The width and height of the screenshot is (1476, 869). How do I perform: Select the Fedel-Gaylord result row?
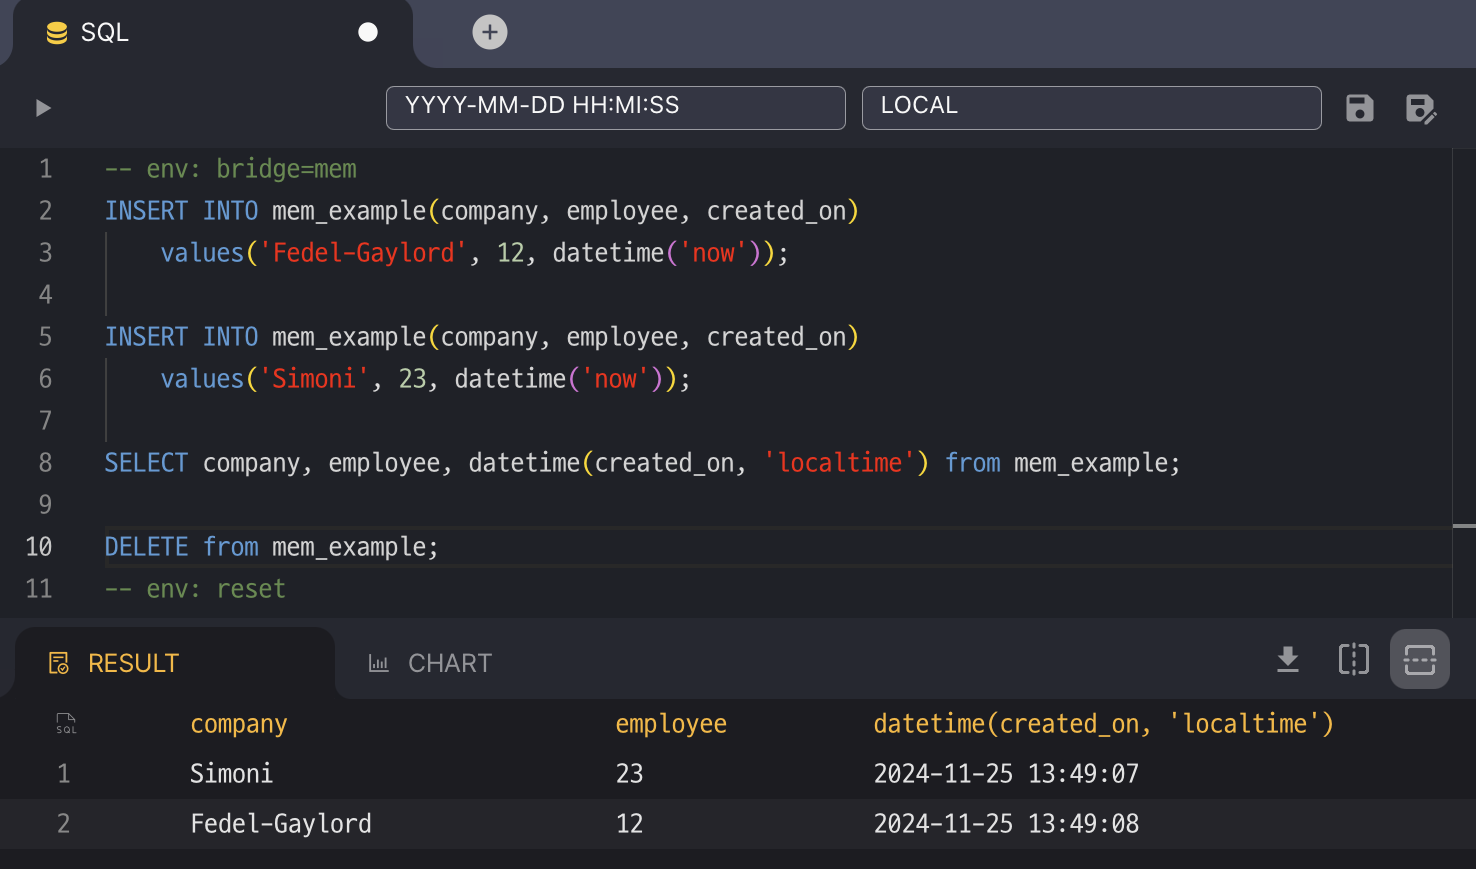click(x=281, y=824)
